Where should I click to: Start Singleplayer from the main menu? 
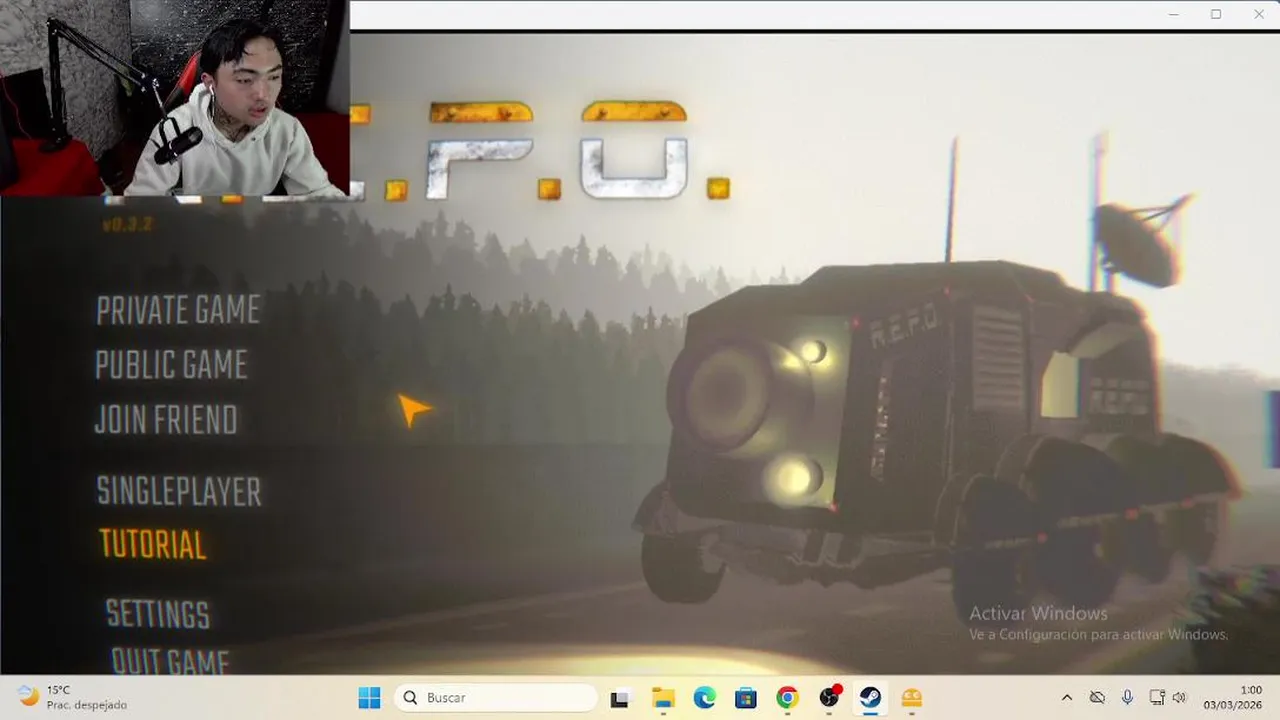click(x=179, y=491)
